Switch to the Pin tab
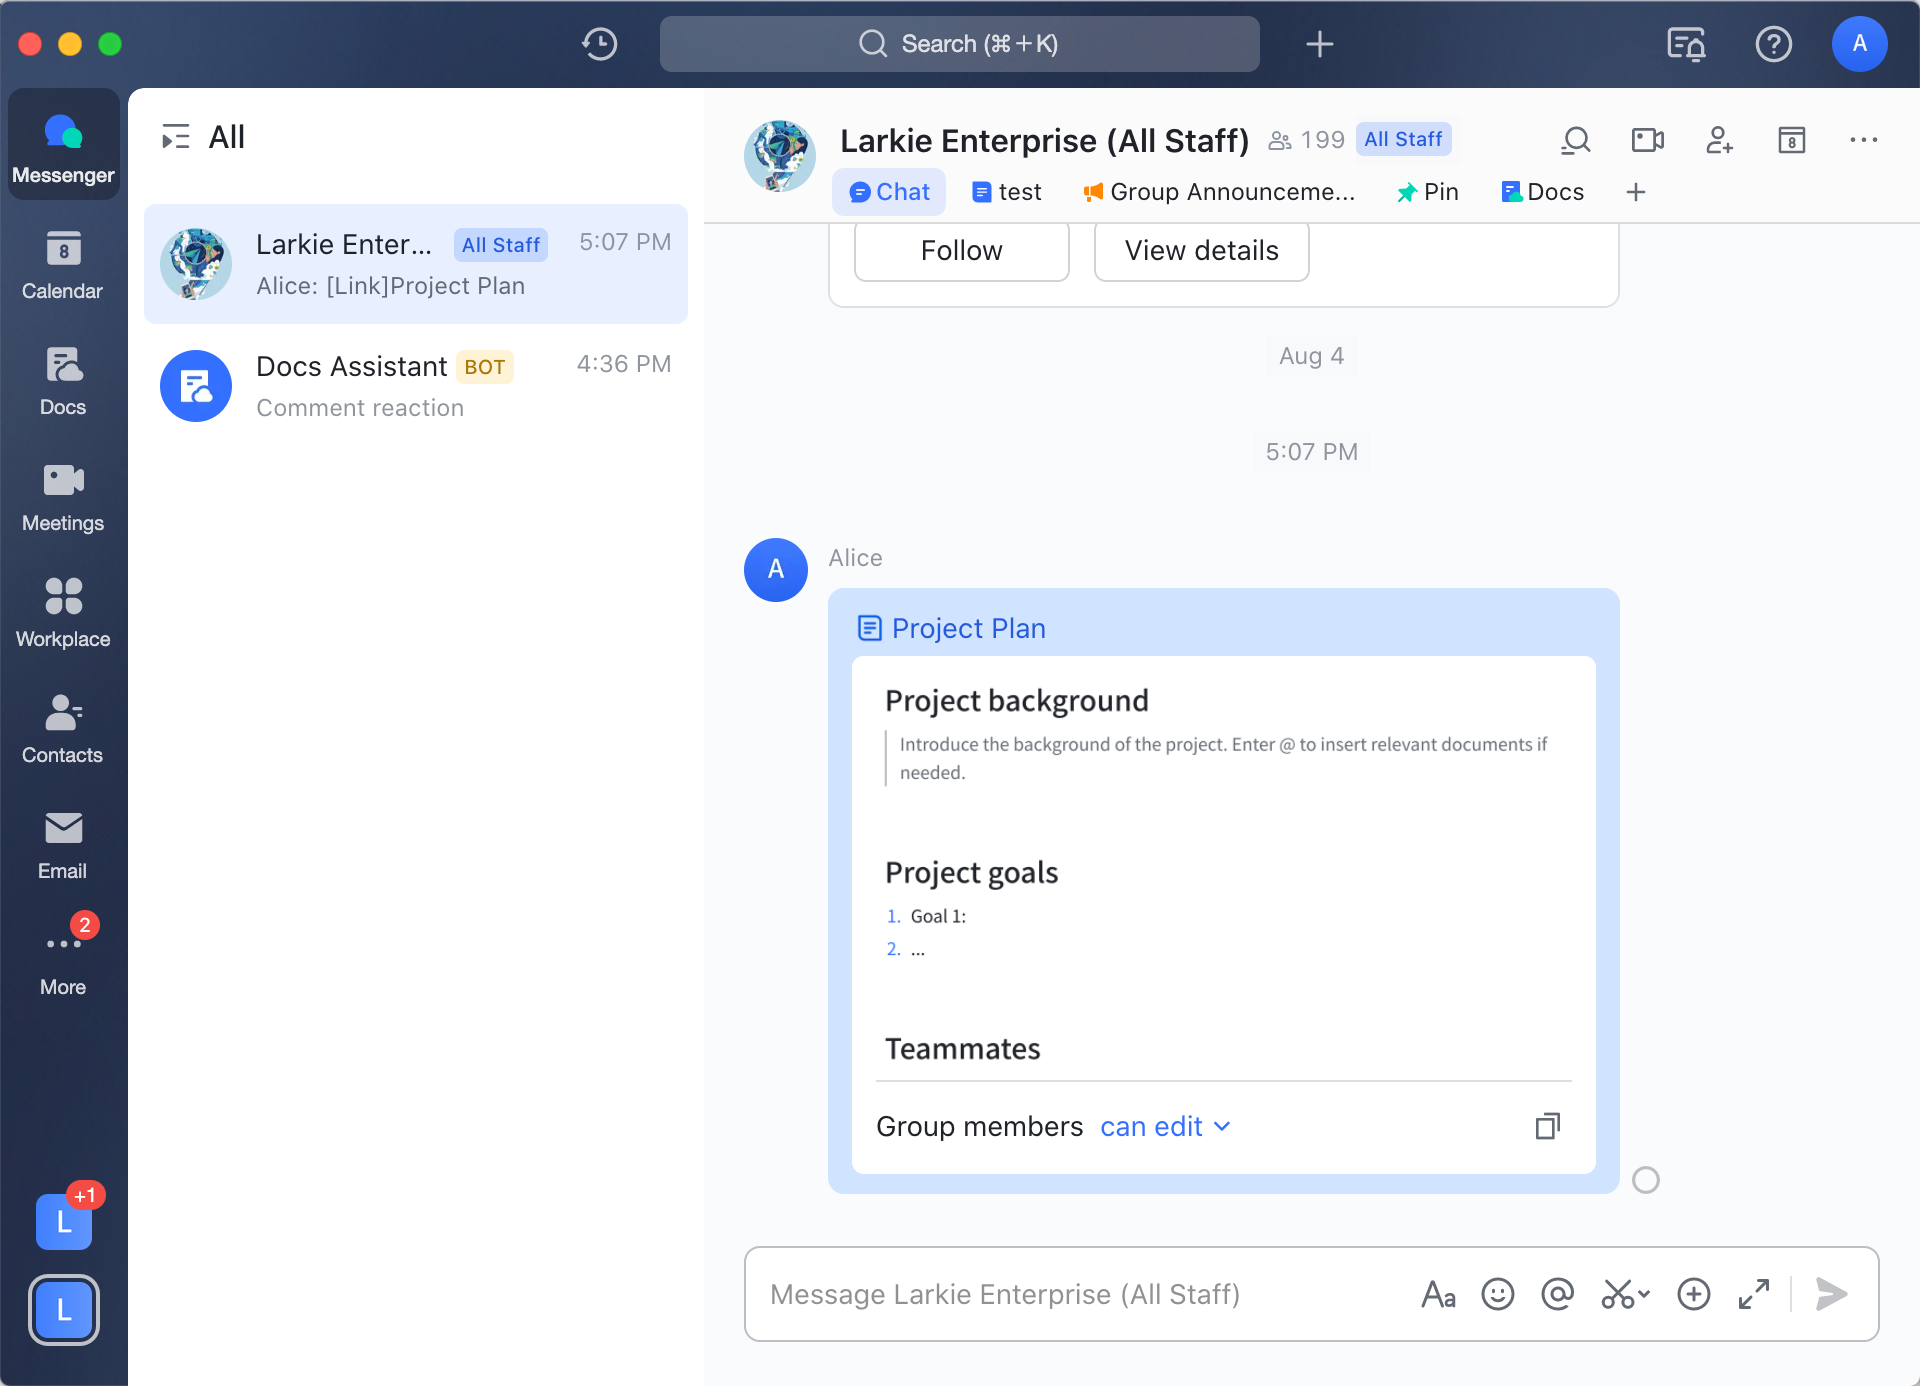 coord(1428,192)
